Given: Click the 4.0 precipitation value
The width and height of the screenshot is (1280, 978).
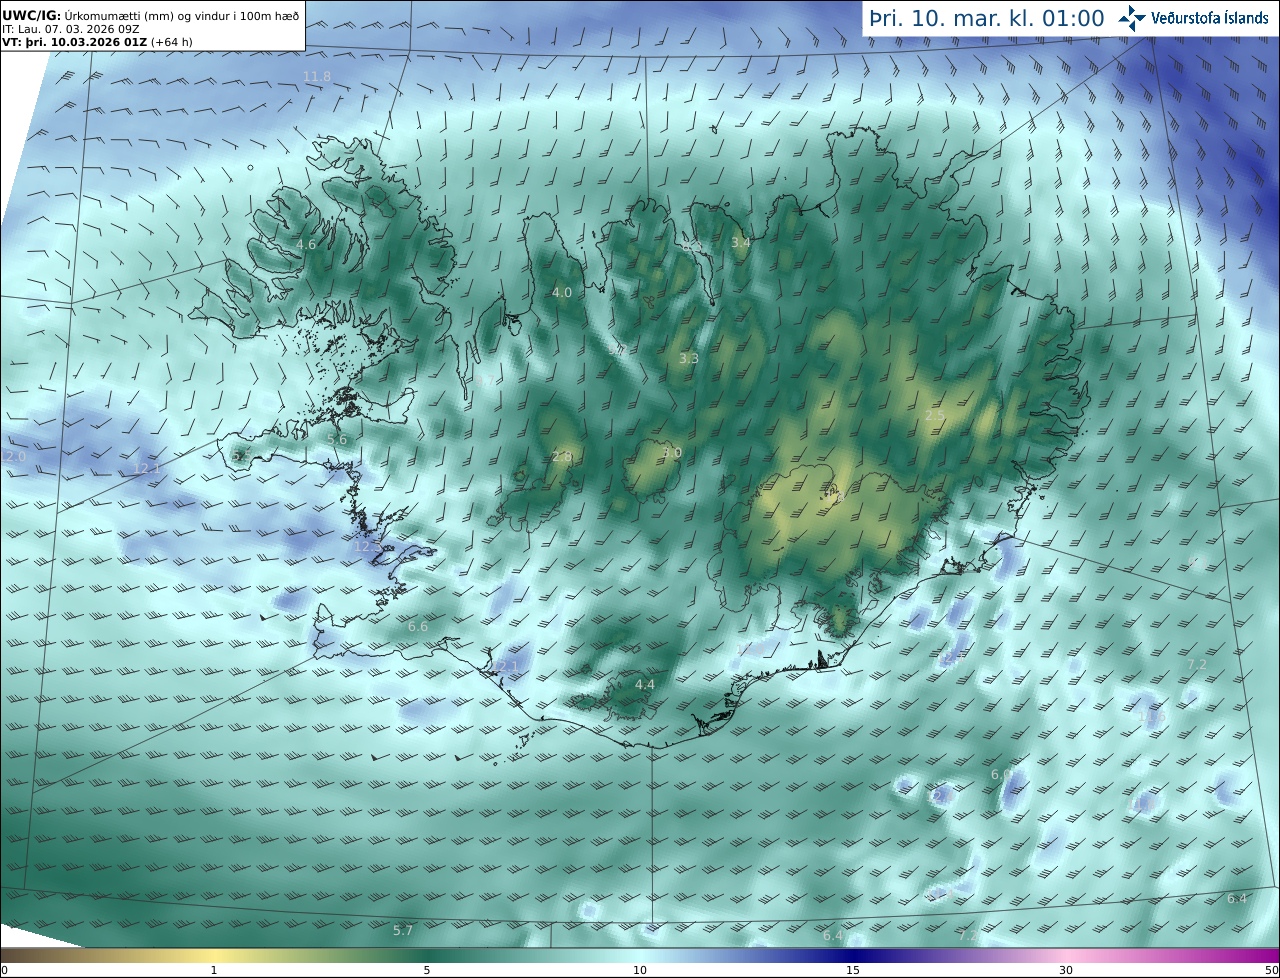Looking at the screenshot, I should point(562,293).
